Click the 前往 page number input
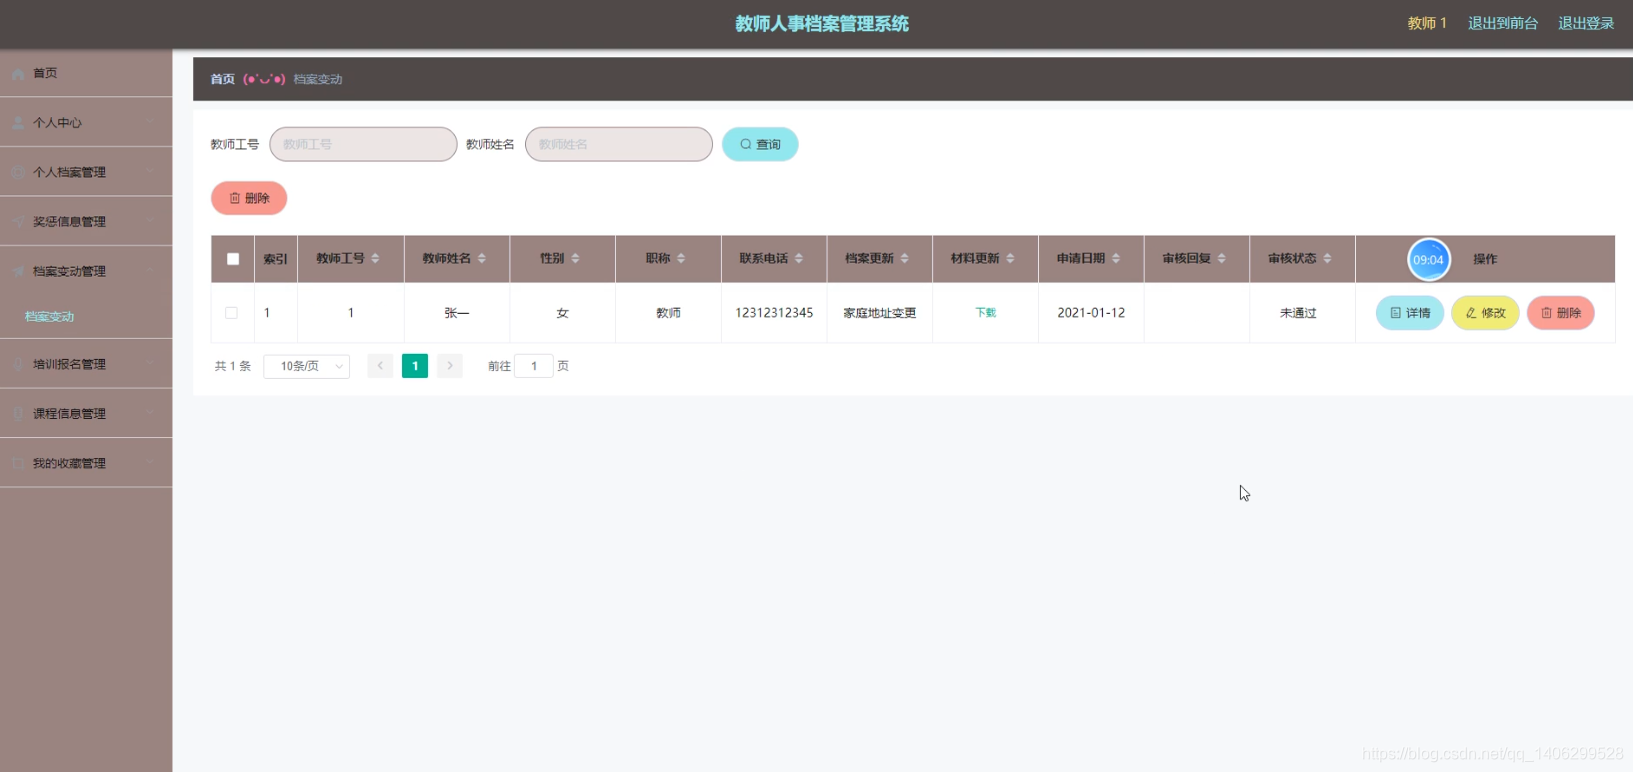The height and width of the screenshot is (772, 1633). (x=534, y=366)
